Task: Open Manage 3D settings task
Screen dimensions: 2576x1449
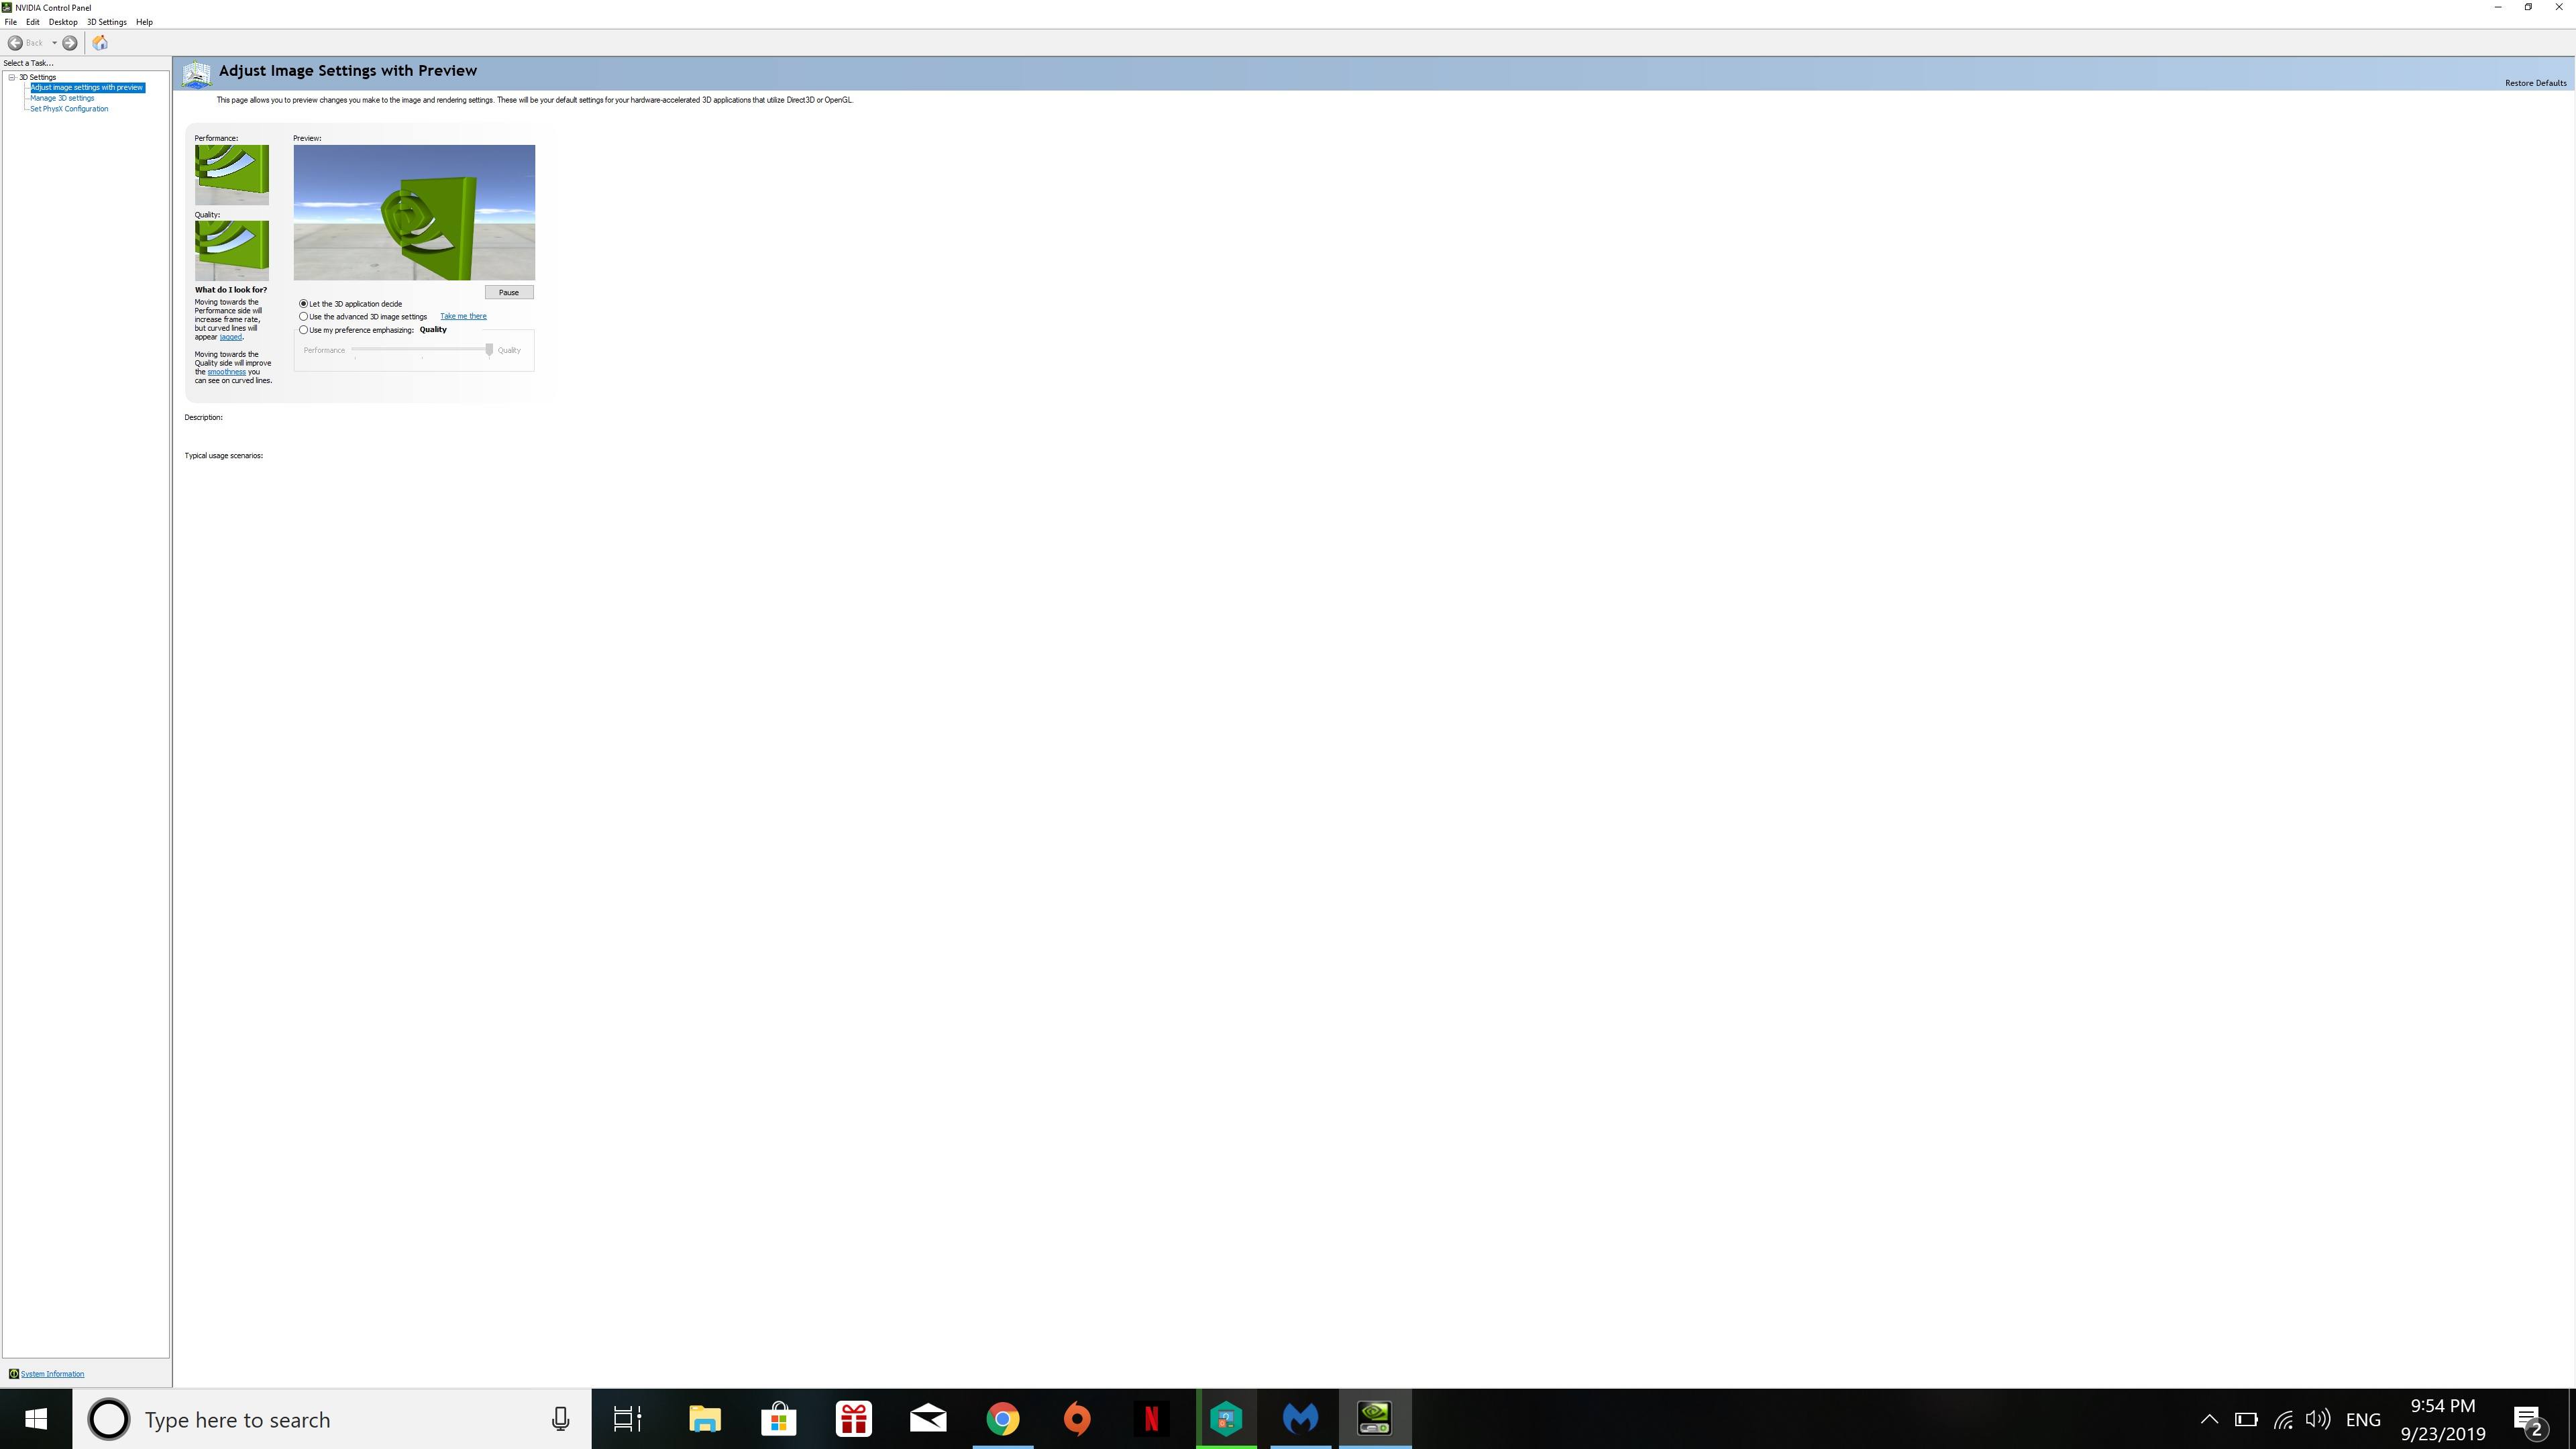Action: click(x=62, y=98)
